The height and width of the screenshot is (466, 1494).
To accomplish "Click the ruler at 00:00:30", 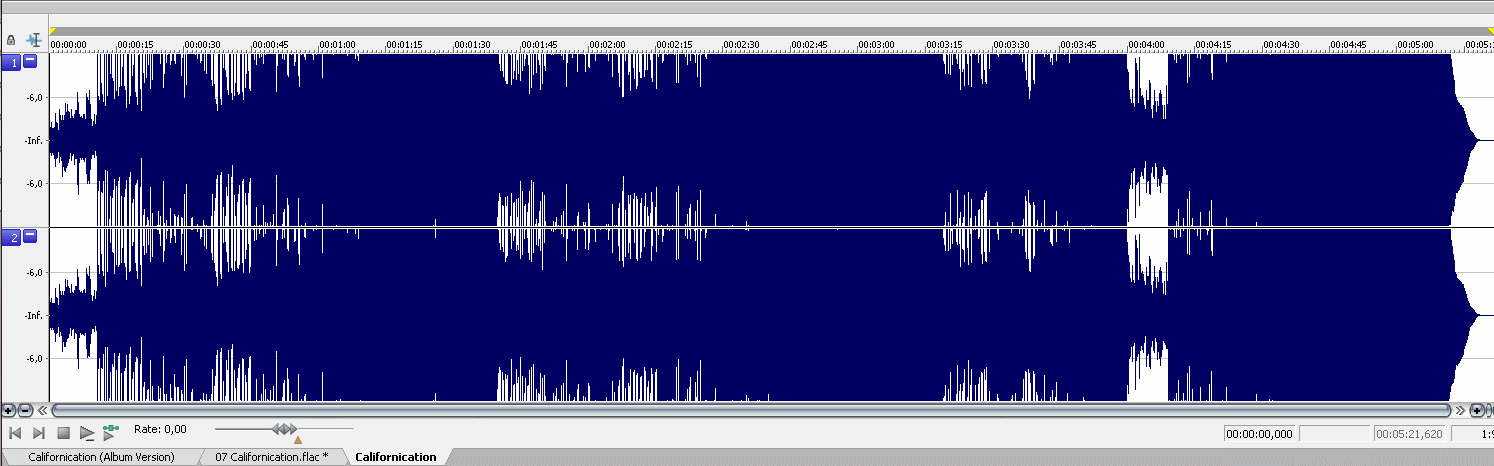I will pos(203,45).
